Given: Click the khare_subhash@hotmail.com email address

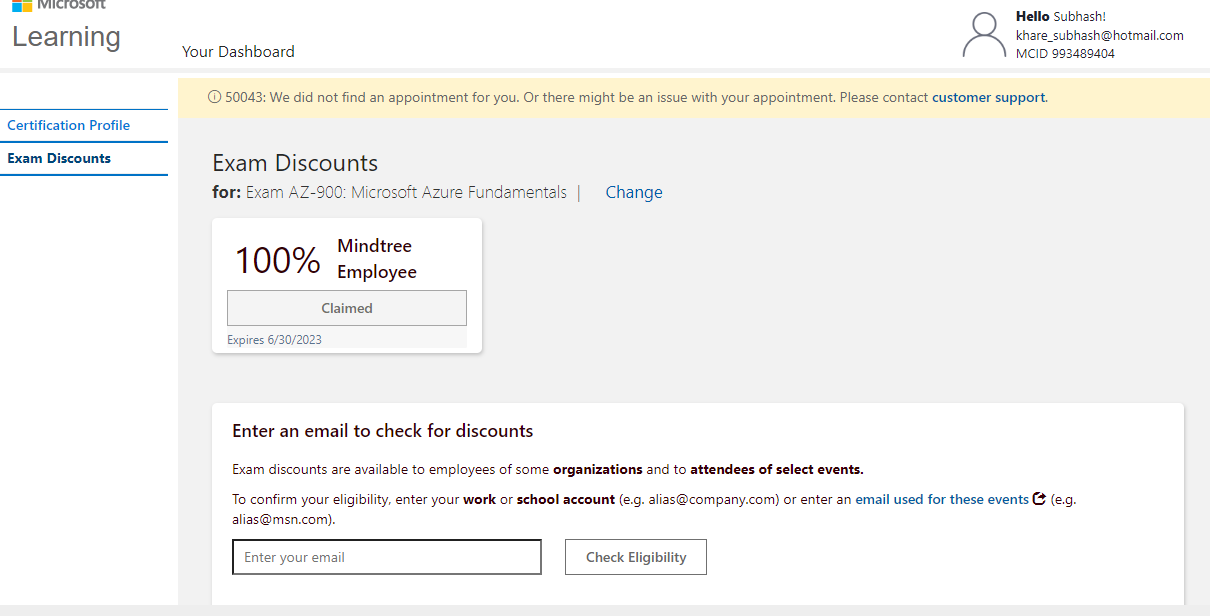Looking at the screenshot, I should click(1099, 36).
